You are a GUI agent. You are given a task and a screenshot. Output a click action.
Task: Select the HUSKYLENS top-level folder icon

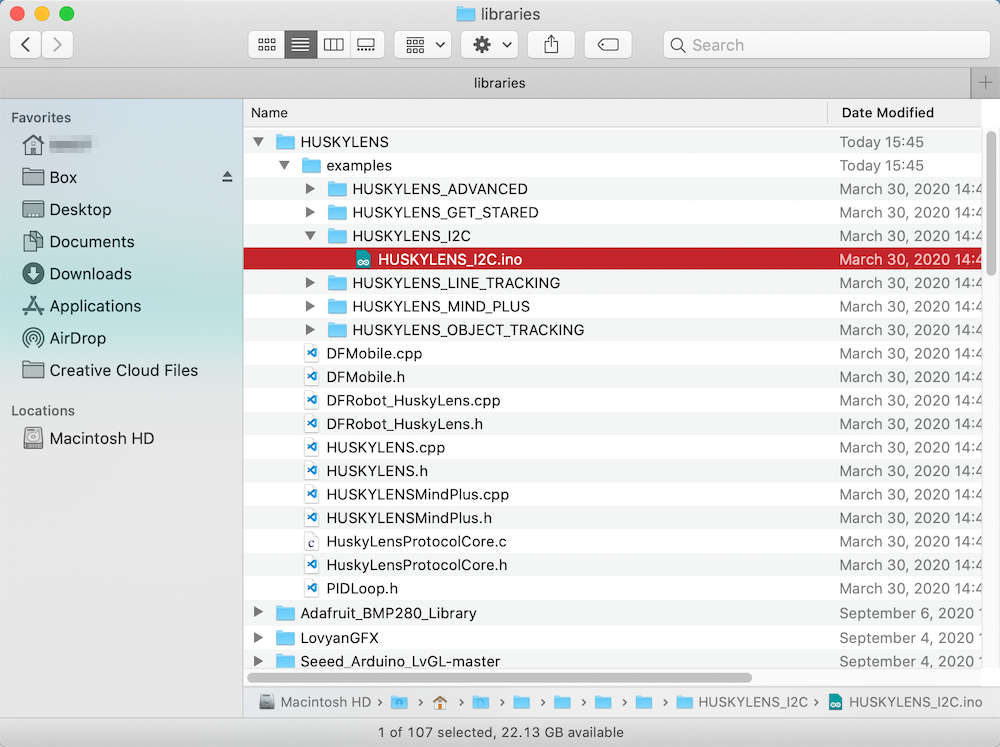click(285, 142)
